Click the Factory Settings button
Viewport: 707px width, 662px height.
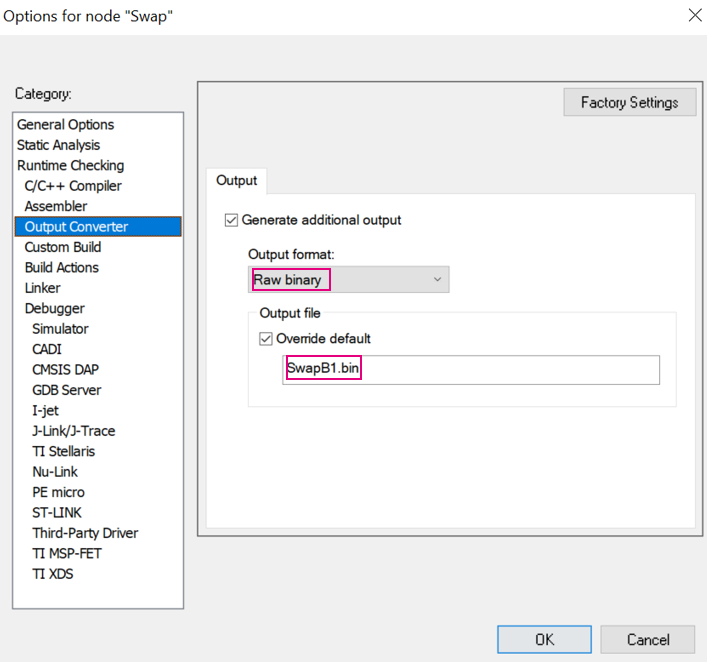pyautogui.click(x=629, y=102)
